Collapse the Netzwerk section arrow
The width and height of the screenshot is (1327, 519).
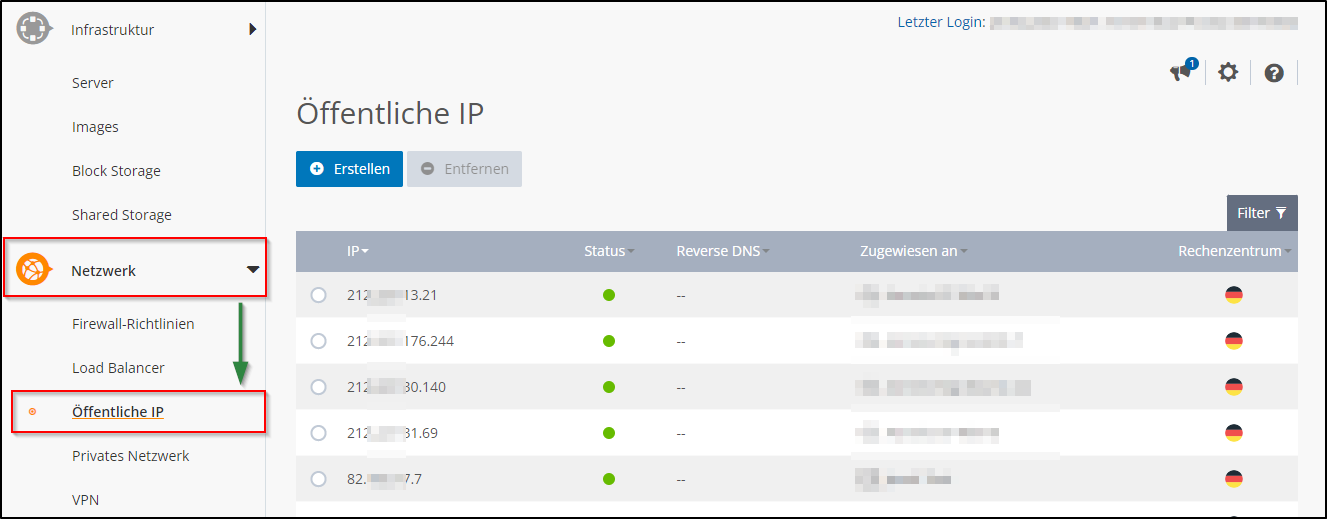tap(253, 270)
